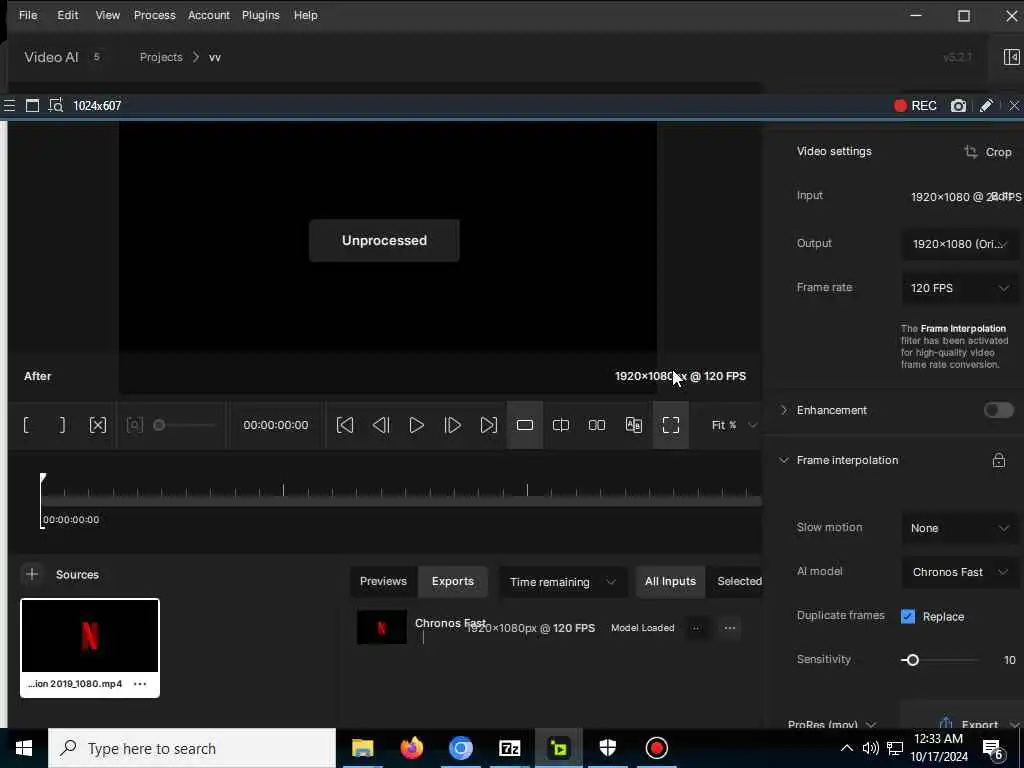Open the Process menu
This screenshot has width=1024, height=768.
[x=155, y=15]
